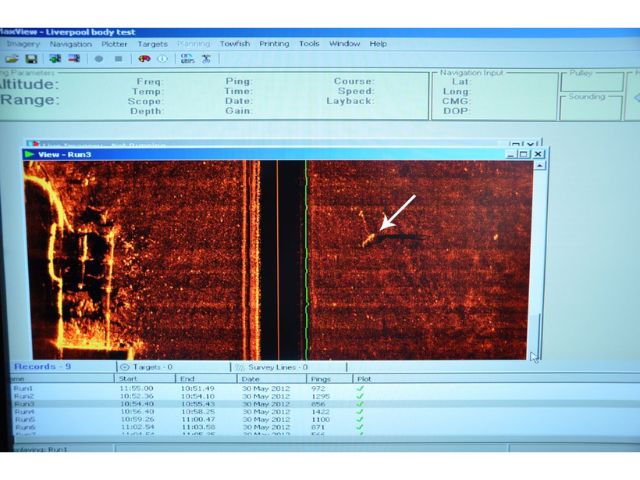Select the Run2 record row
The image size is (640, 480).
coord(325,396)
